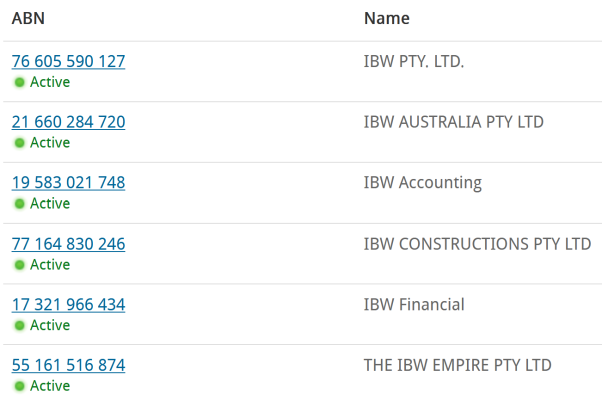Select the Name column header
The height and width of the screenshot is (400, 602).
coord(387,18)
